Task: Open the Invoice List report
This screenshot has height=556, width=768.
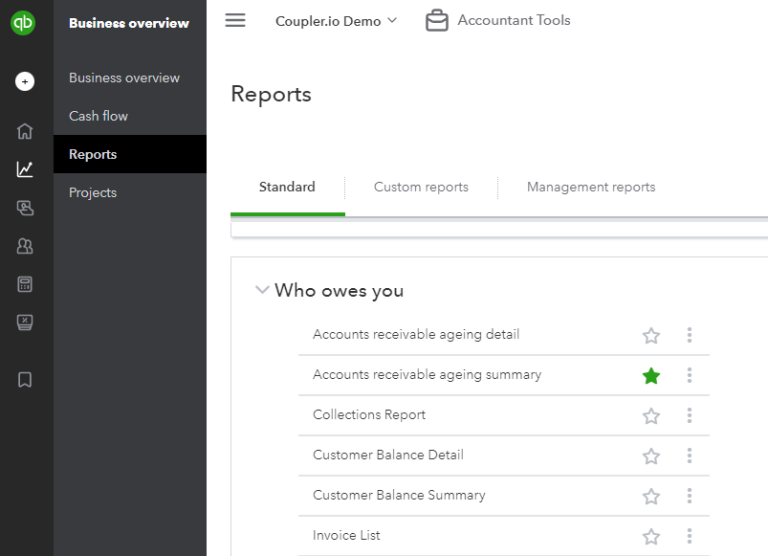Action: [346, 535]
